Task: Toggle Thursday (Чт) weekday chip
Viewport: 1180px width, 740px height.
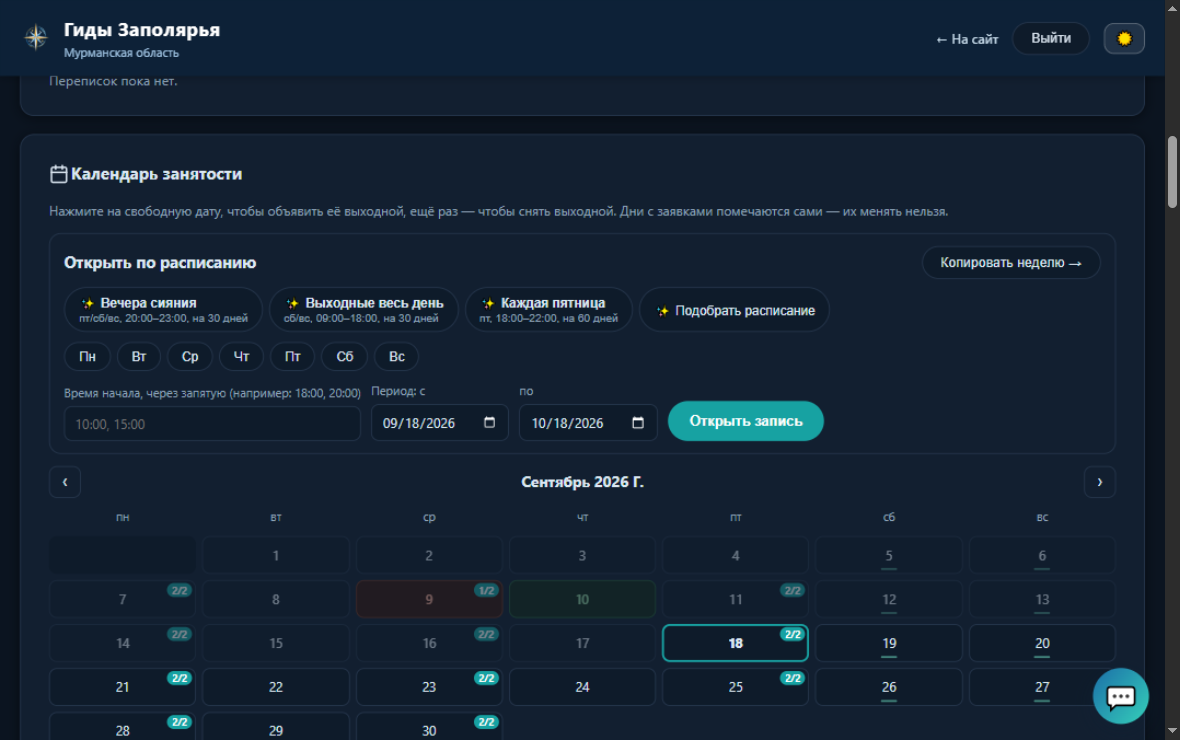Action: (x=241, y=357)
